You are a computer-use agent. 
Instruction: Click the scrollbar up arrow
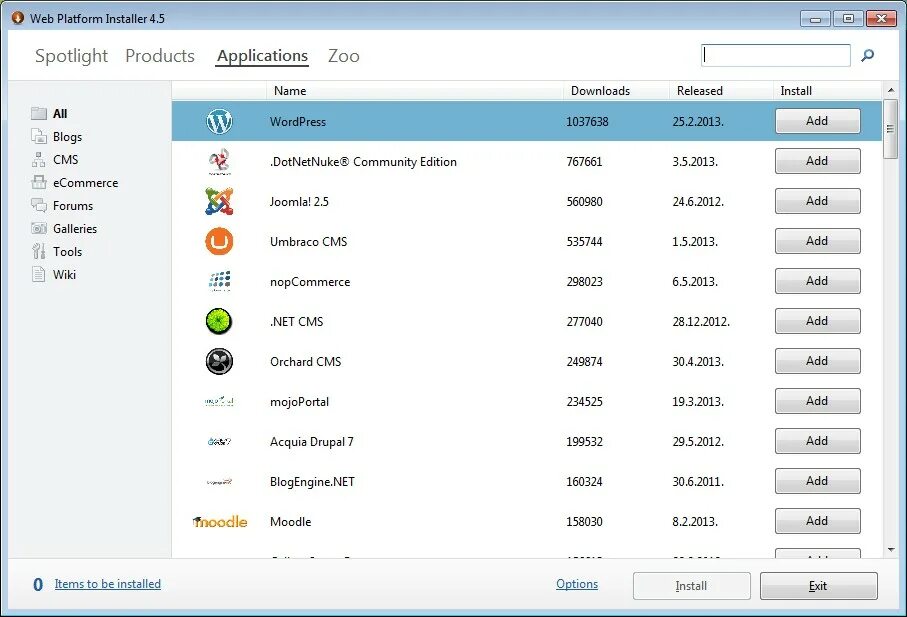pos(891,90)
